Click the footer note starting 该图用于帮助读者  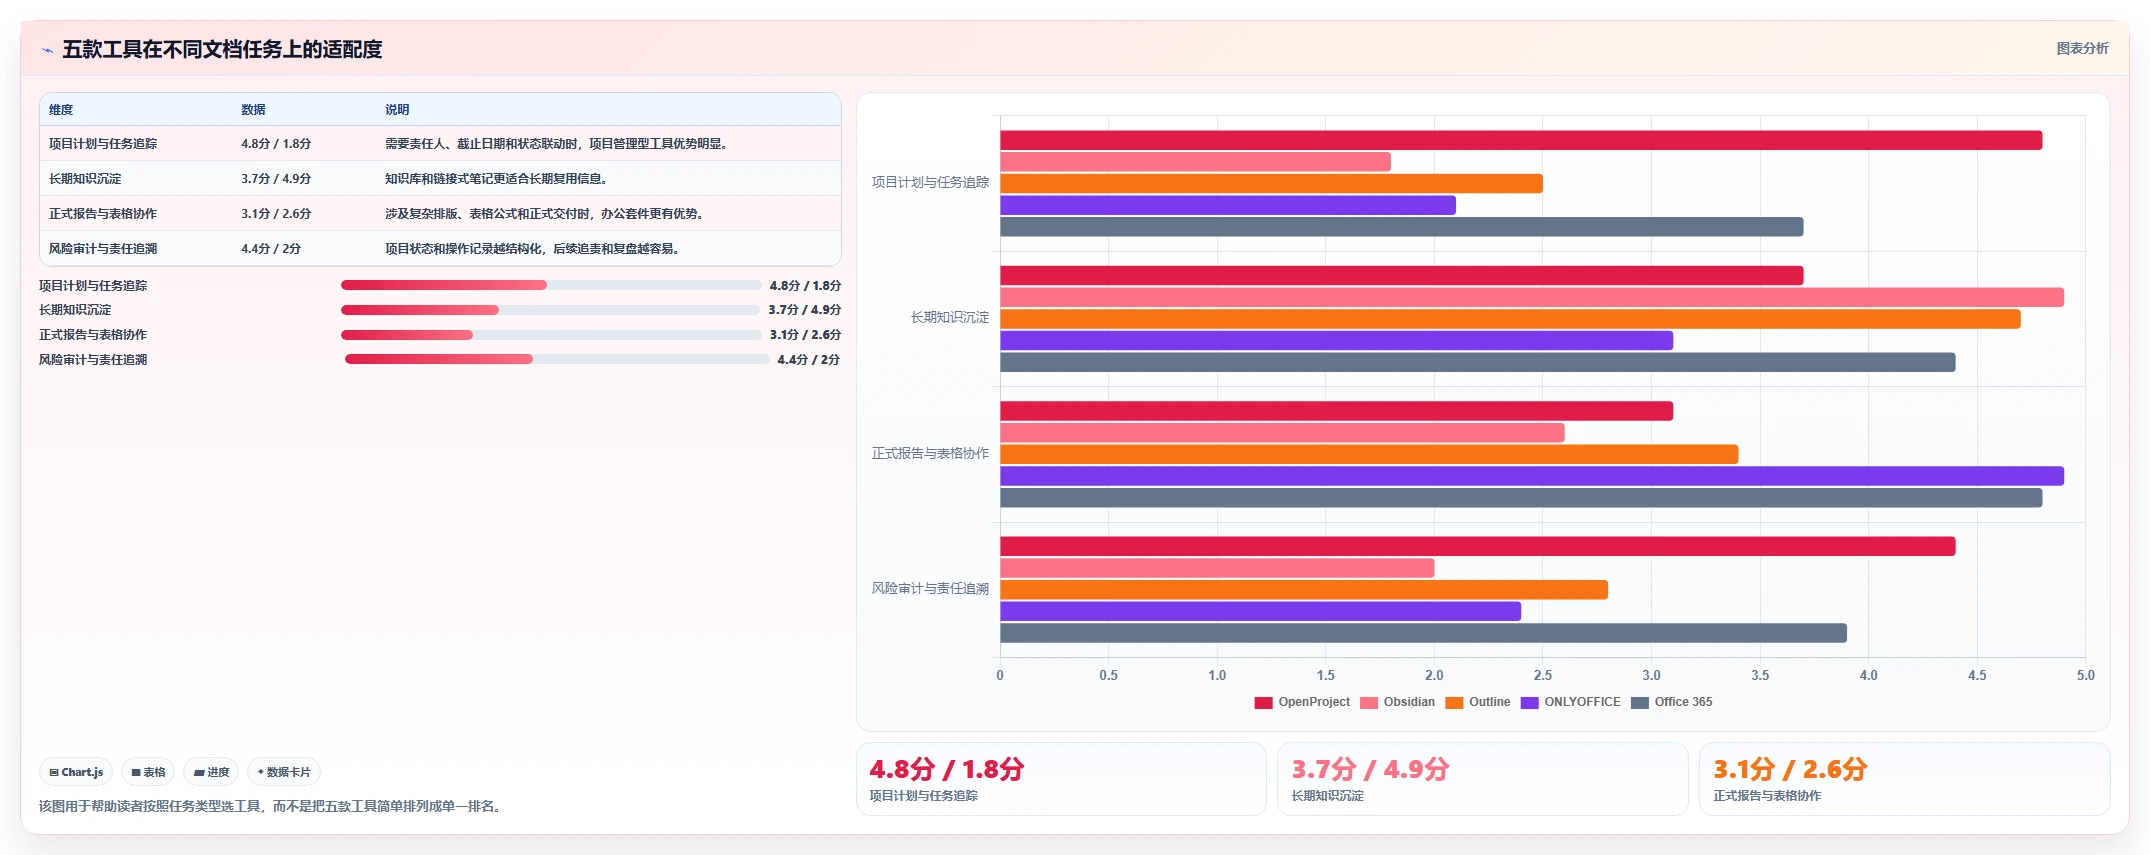click(x=270, y=806)
